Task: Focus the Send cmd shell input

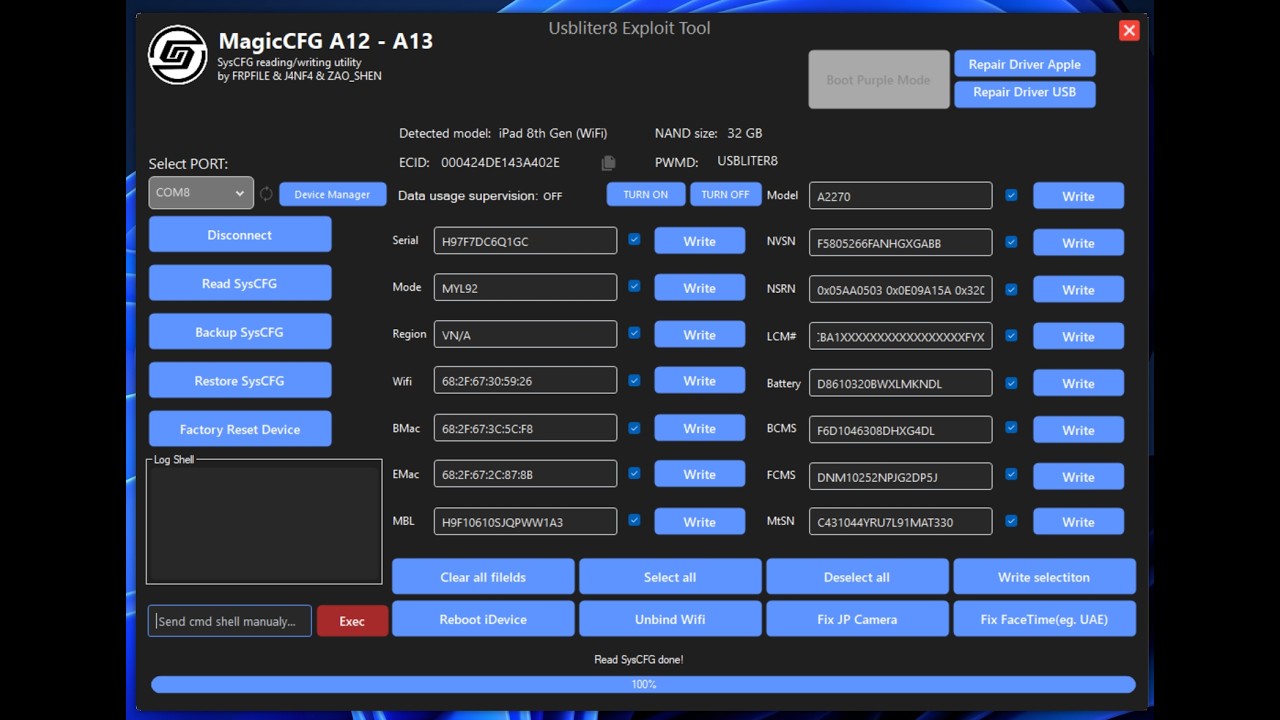Action: point(230,621)
